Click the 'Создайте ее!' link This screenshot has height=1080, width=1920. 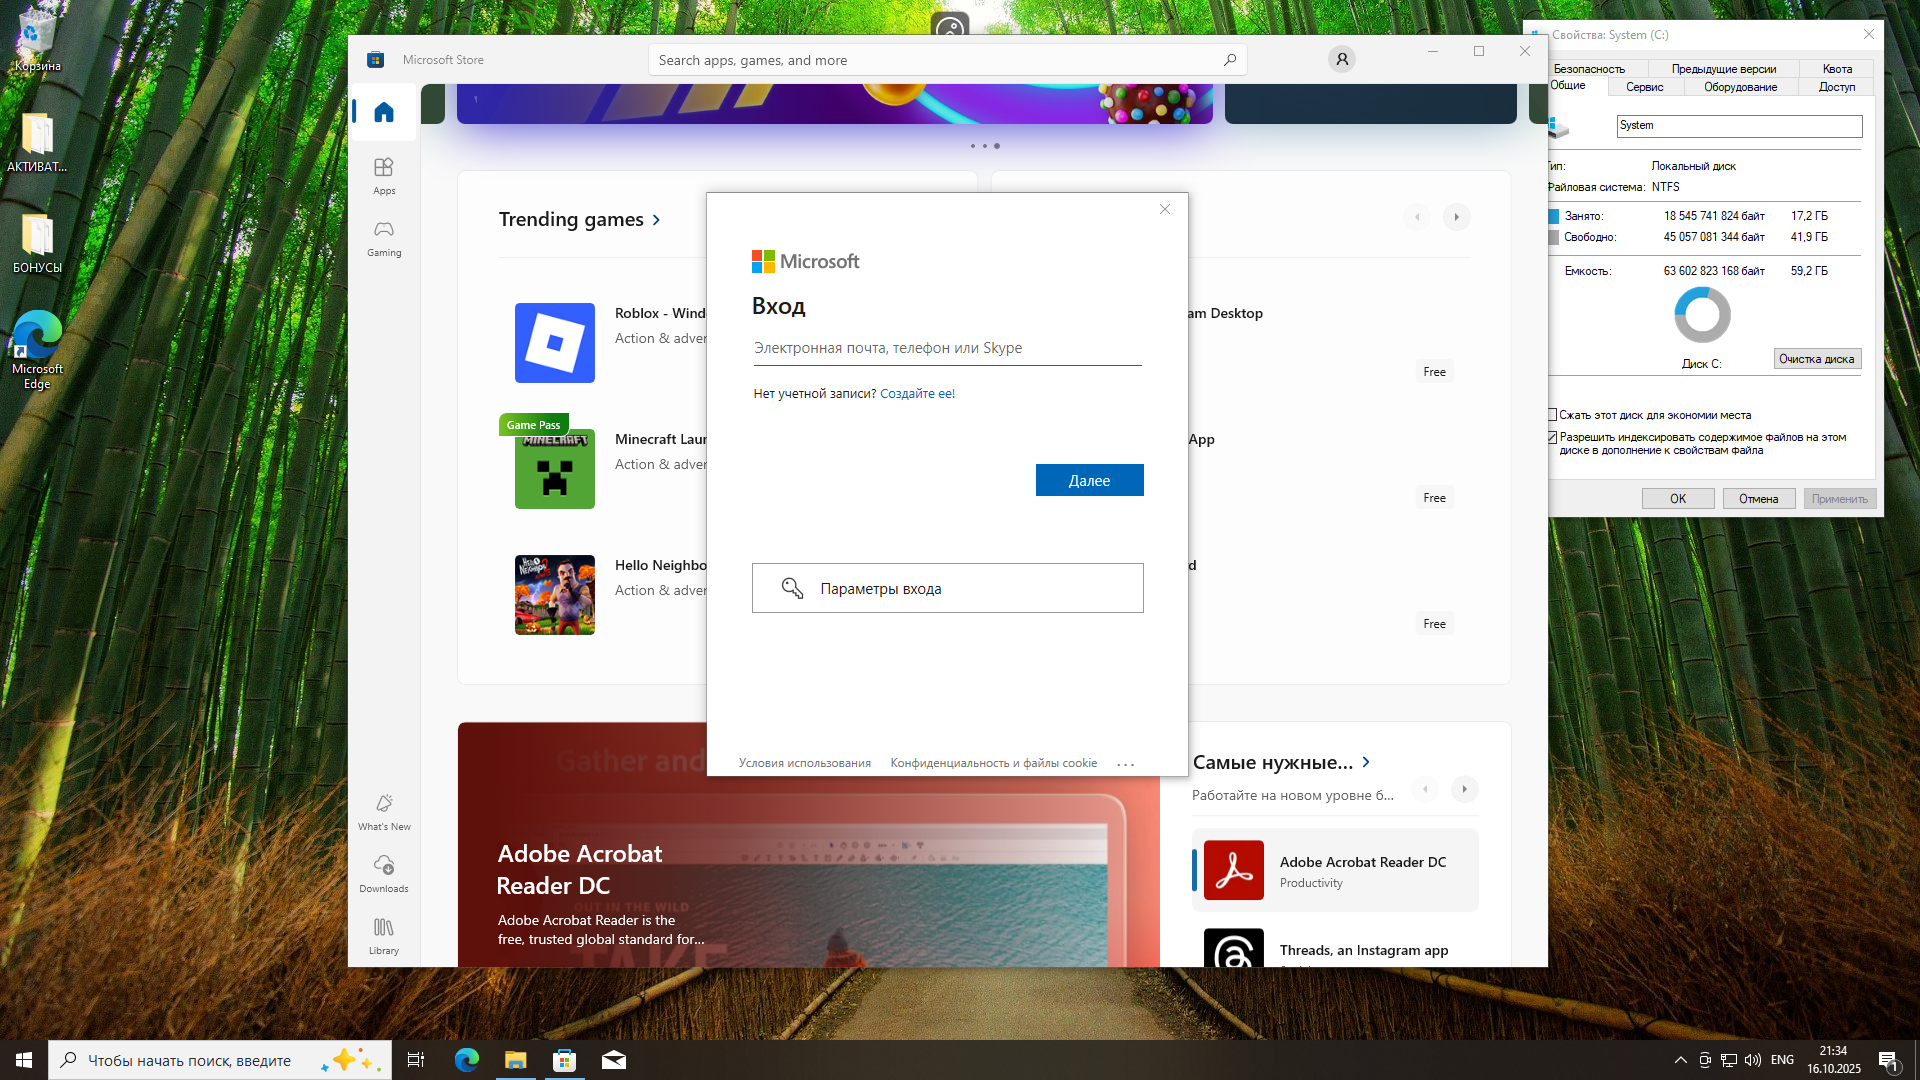tap(917, 394)
